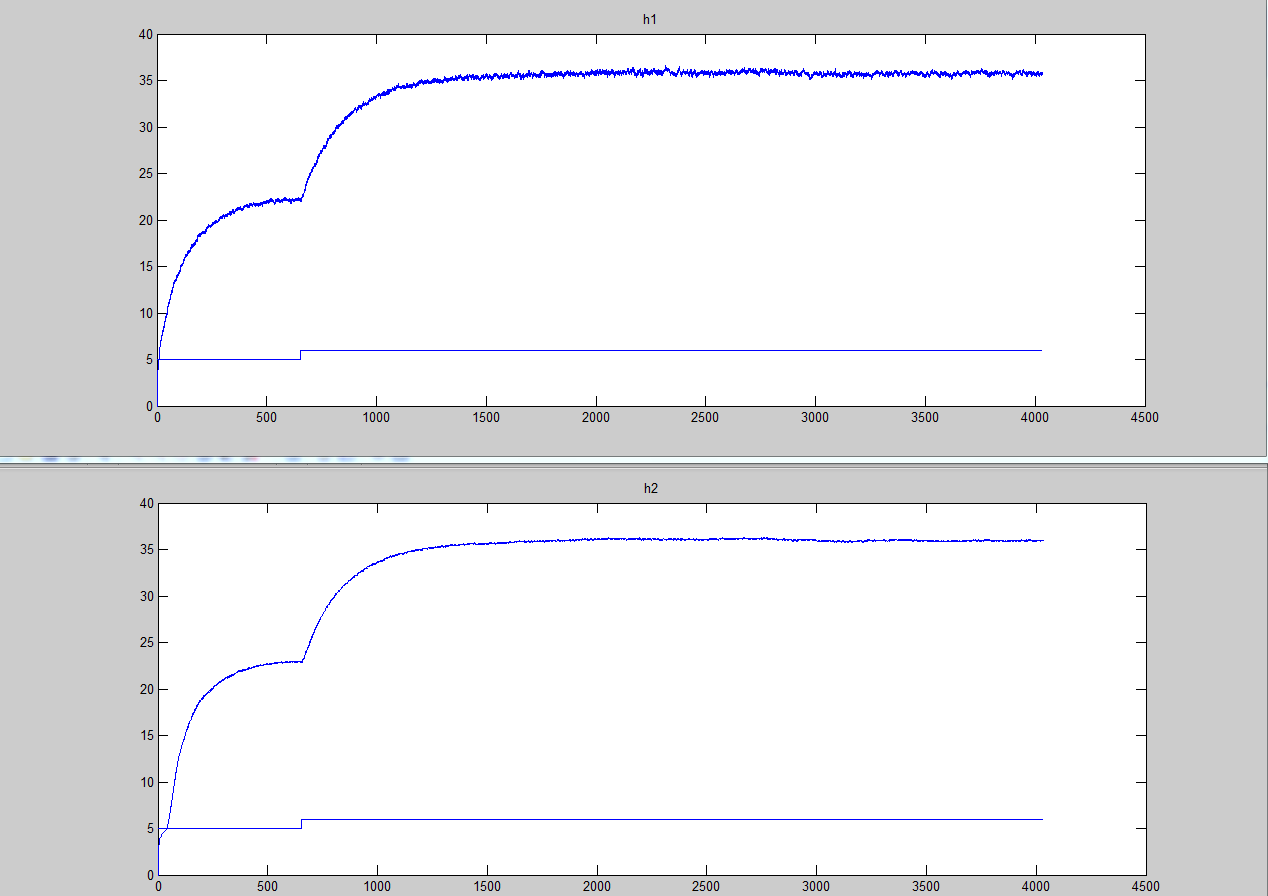Select the 4500 x-axis tick label in h1
This screenshot has width=1268, height=896.
1144,418
